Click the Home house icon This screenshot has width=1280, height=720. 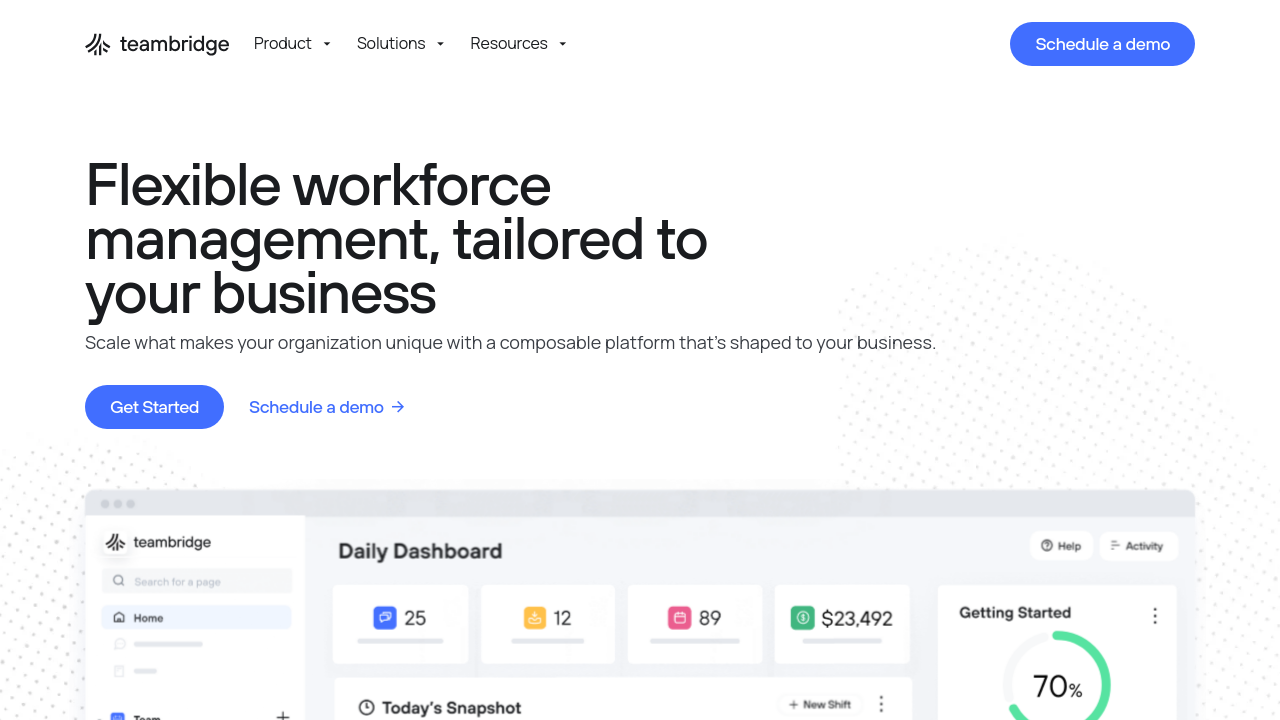click(x=119, y=617)
